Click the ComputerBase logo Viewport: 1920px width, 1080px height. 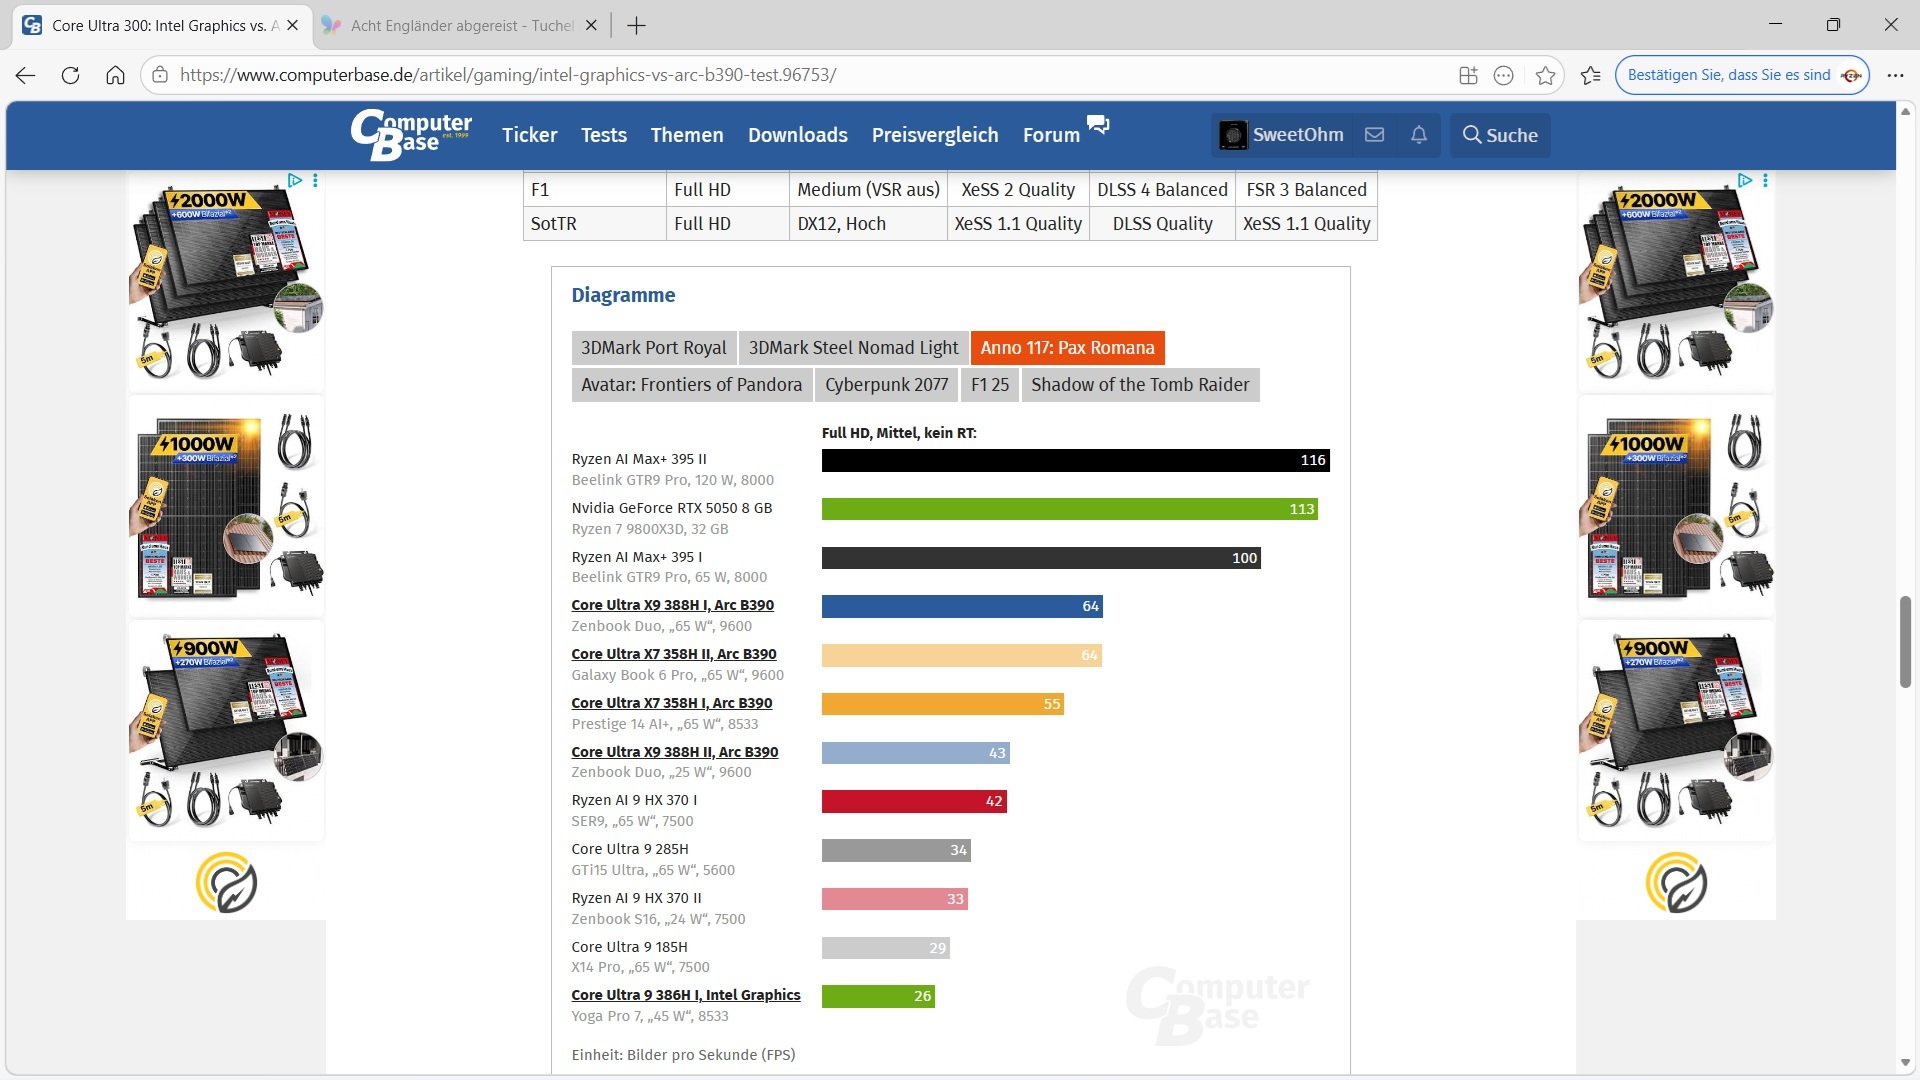click(411, 135)
